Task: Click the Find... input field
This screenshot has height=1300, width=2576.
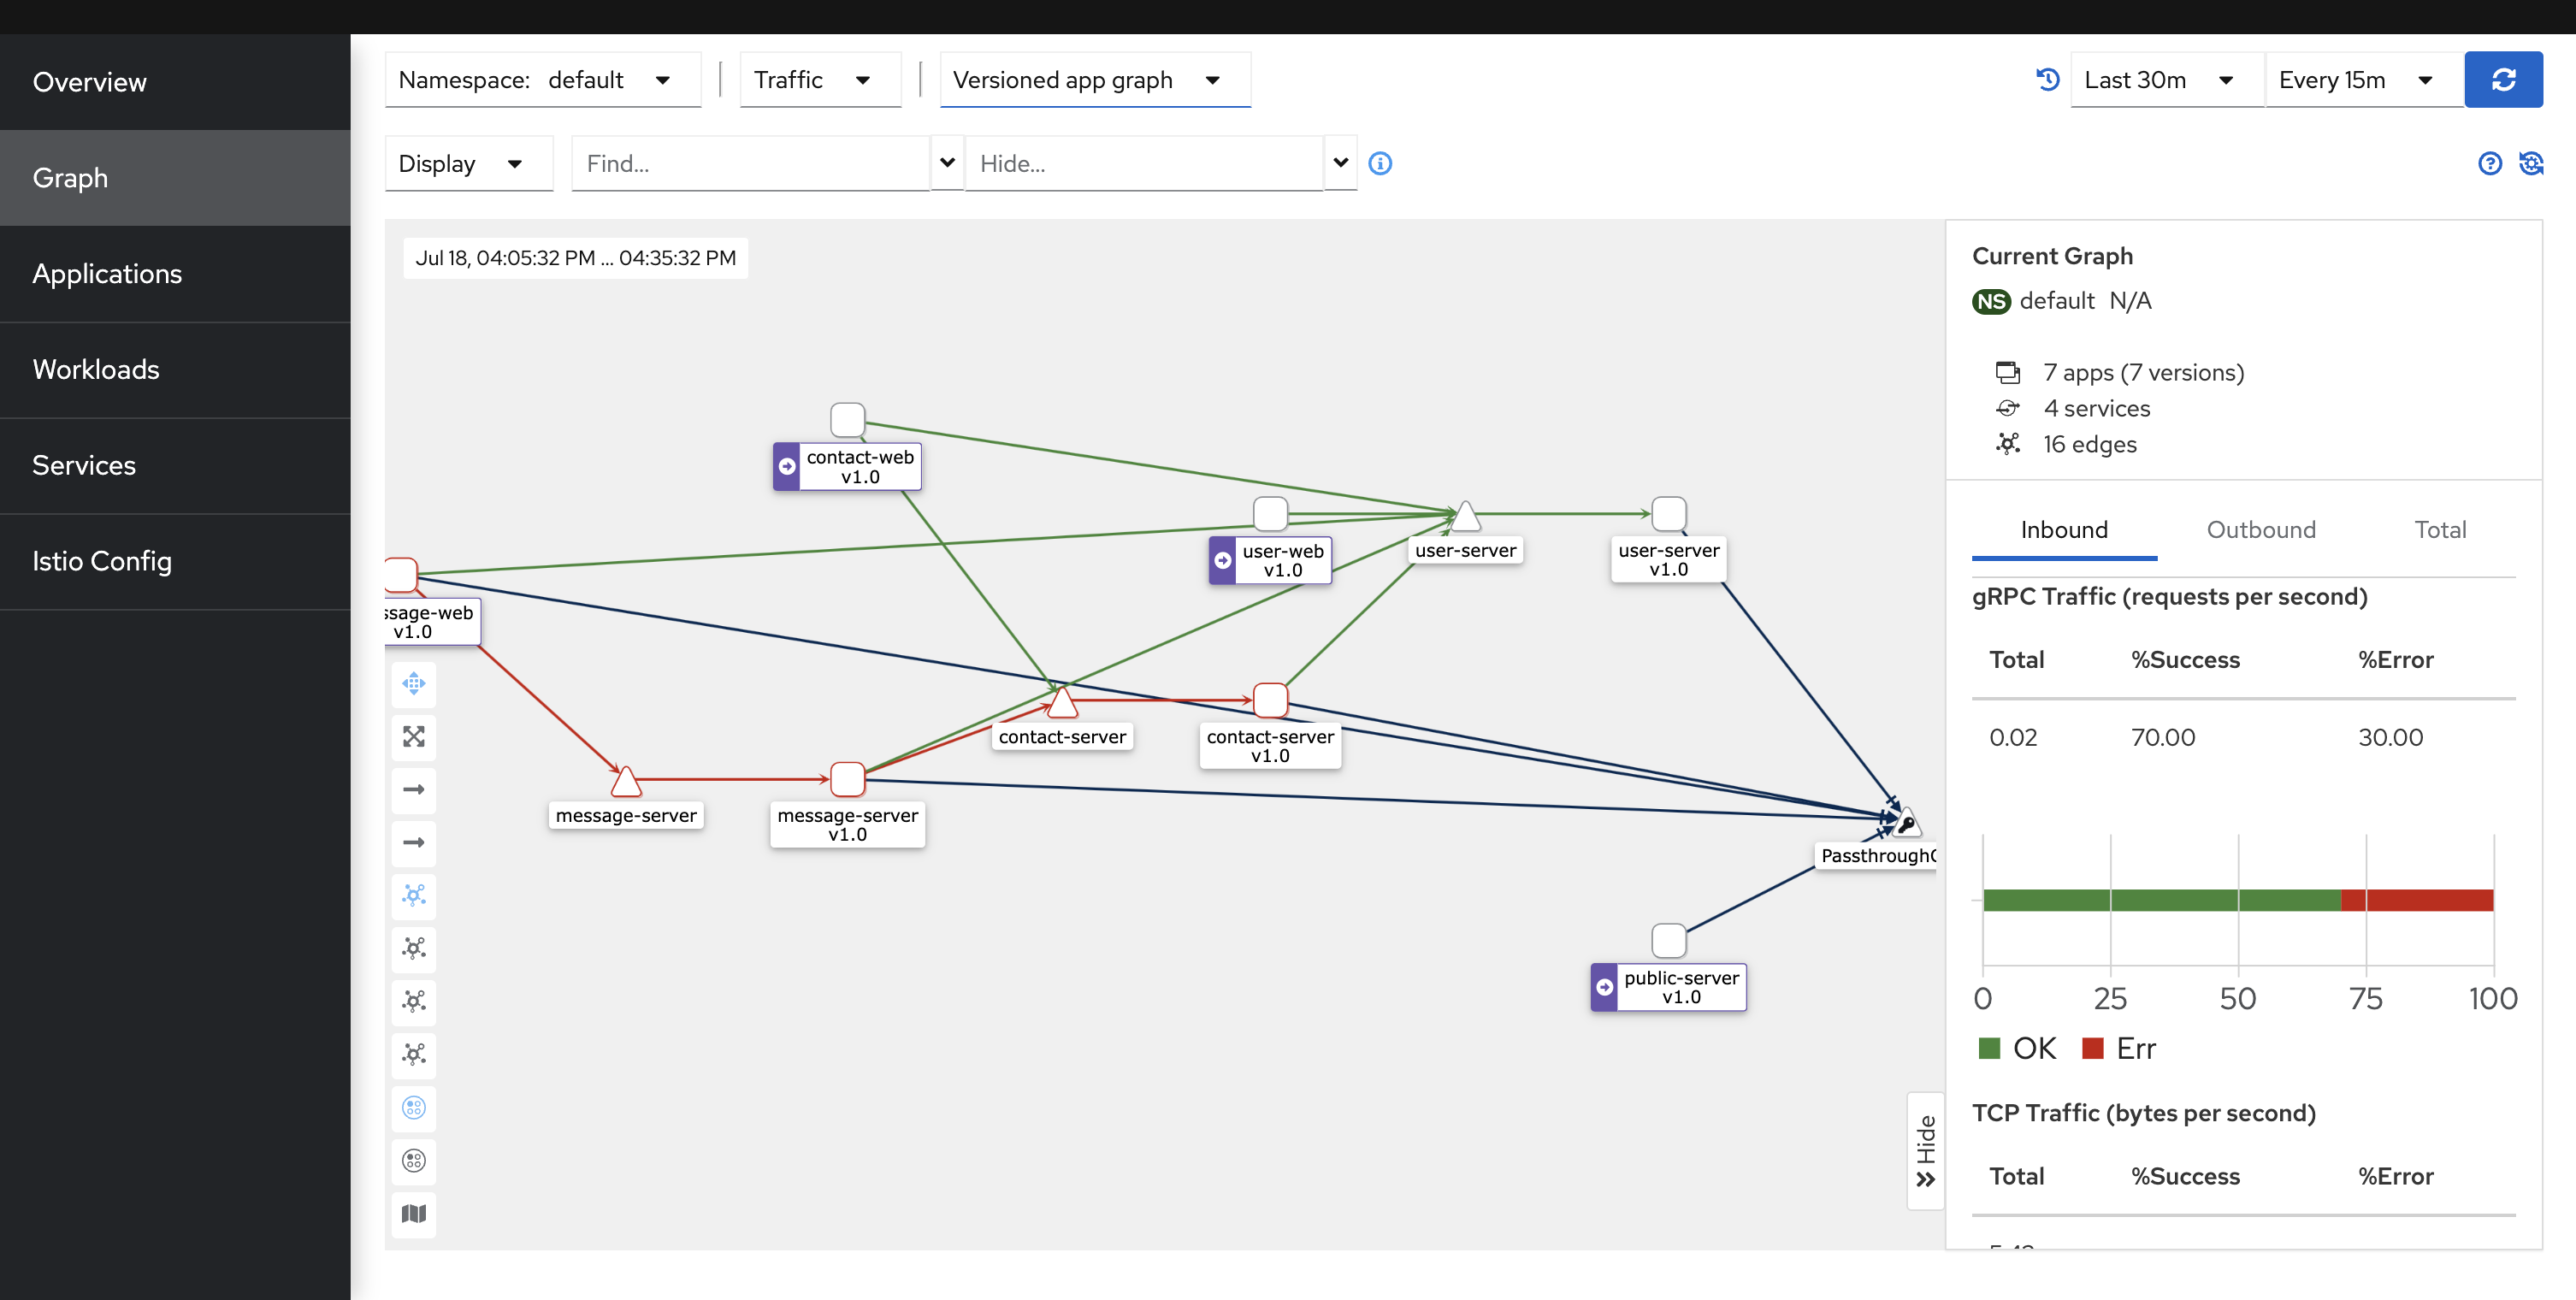Action: [x=750, y=163]
